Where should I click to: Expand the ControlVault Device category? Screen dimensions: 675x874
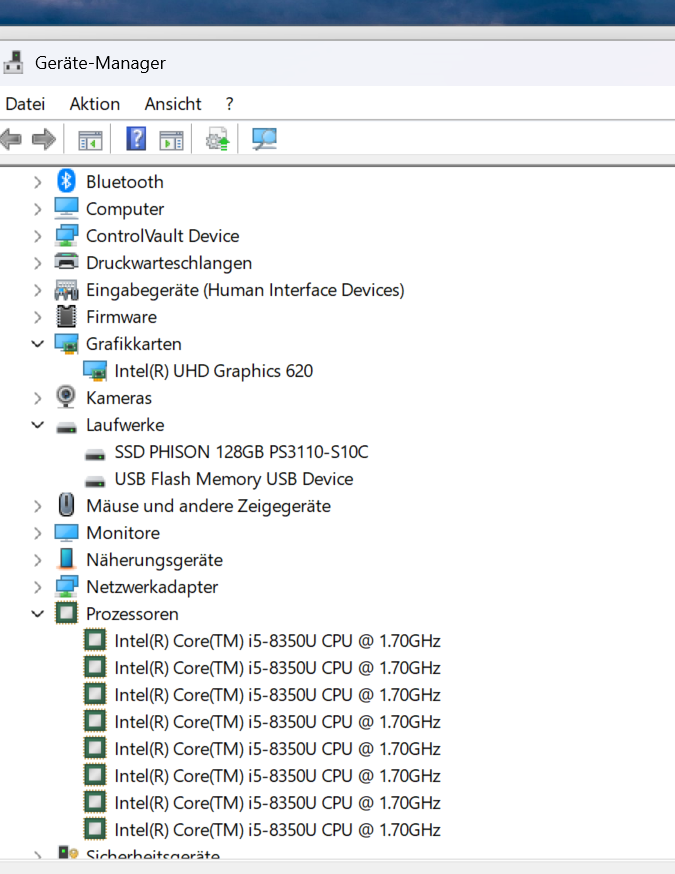pyautogui.click(x=37, y=236)
